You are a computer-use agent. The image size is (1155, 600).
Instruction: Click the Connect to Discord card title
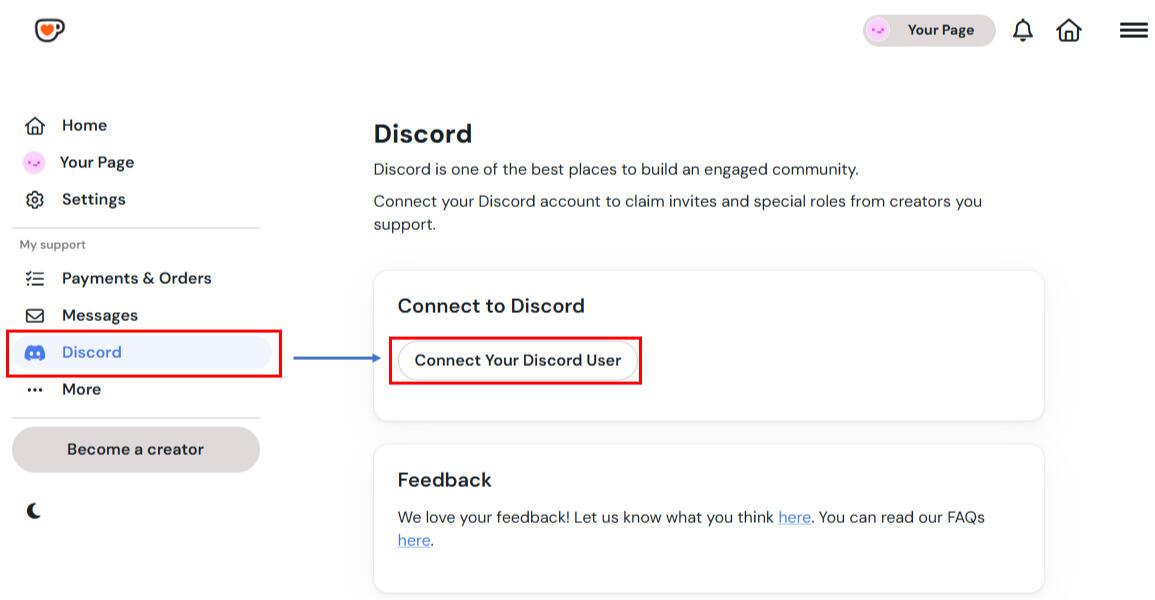[491, 306]
